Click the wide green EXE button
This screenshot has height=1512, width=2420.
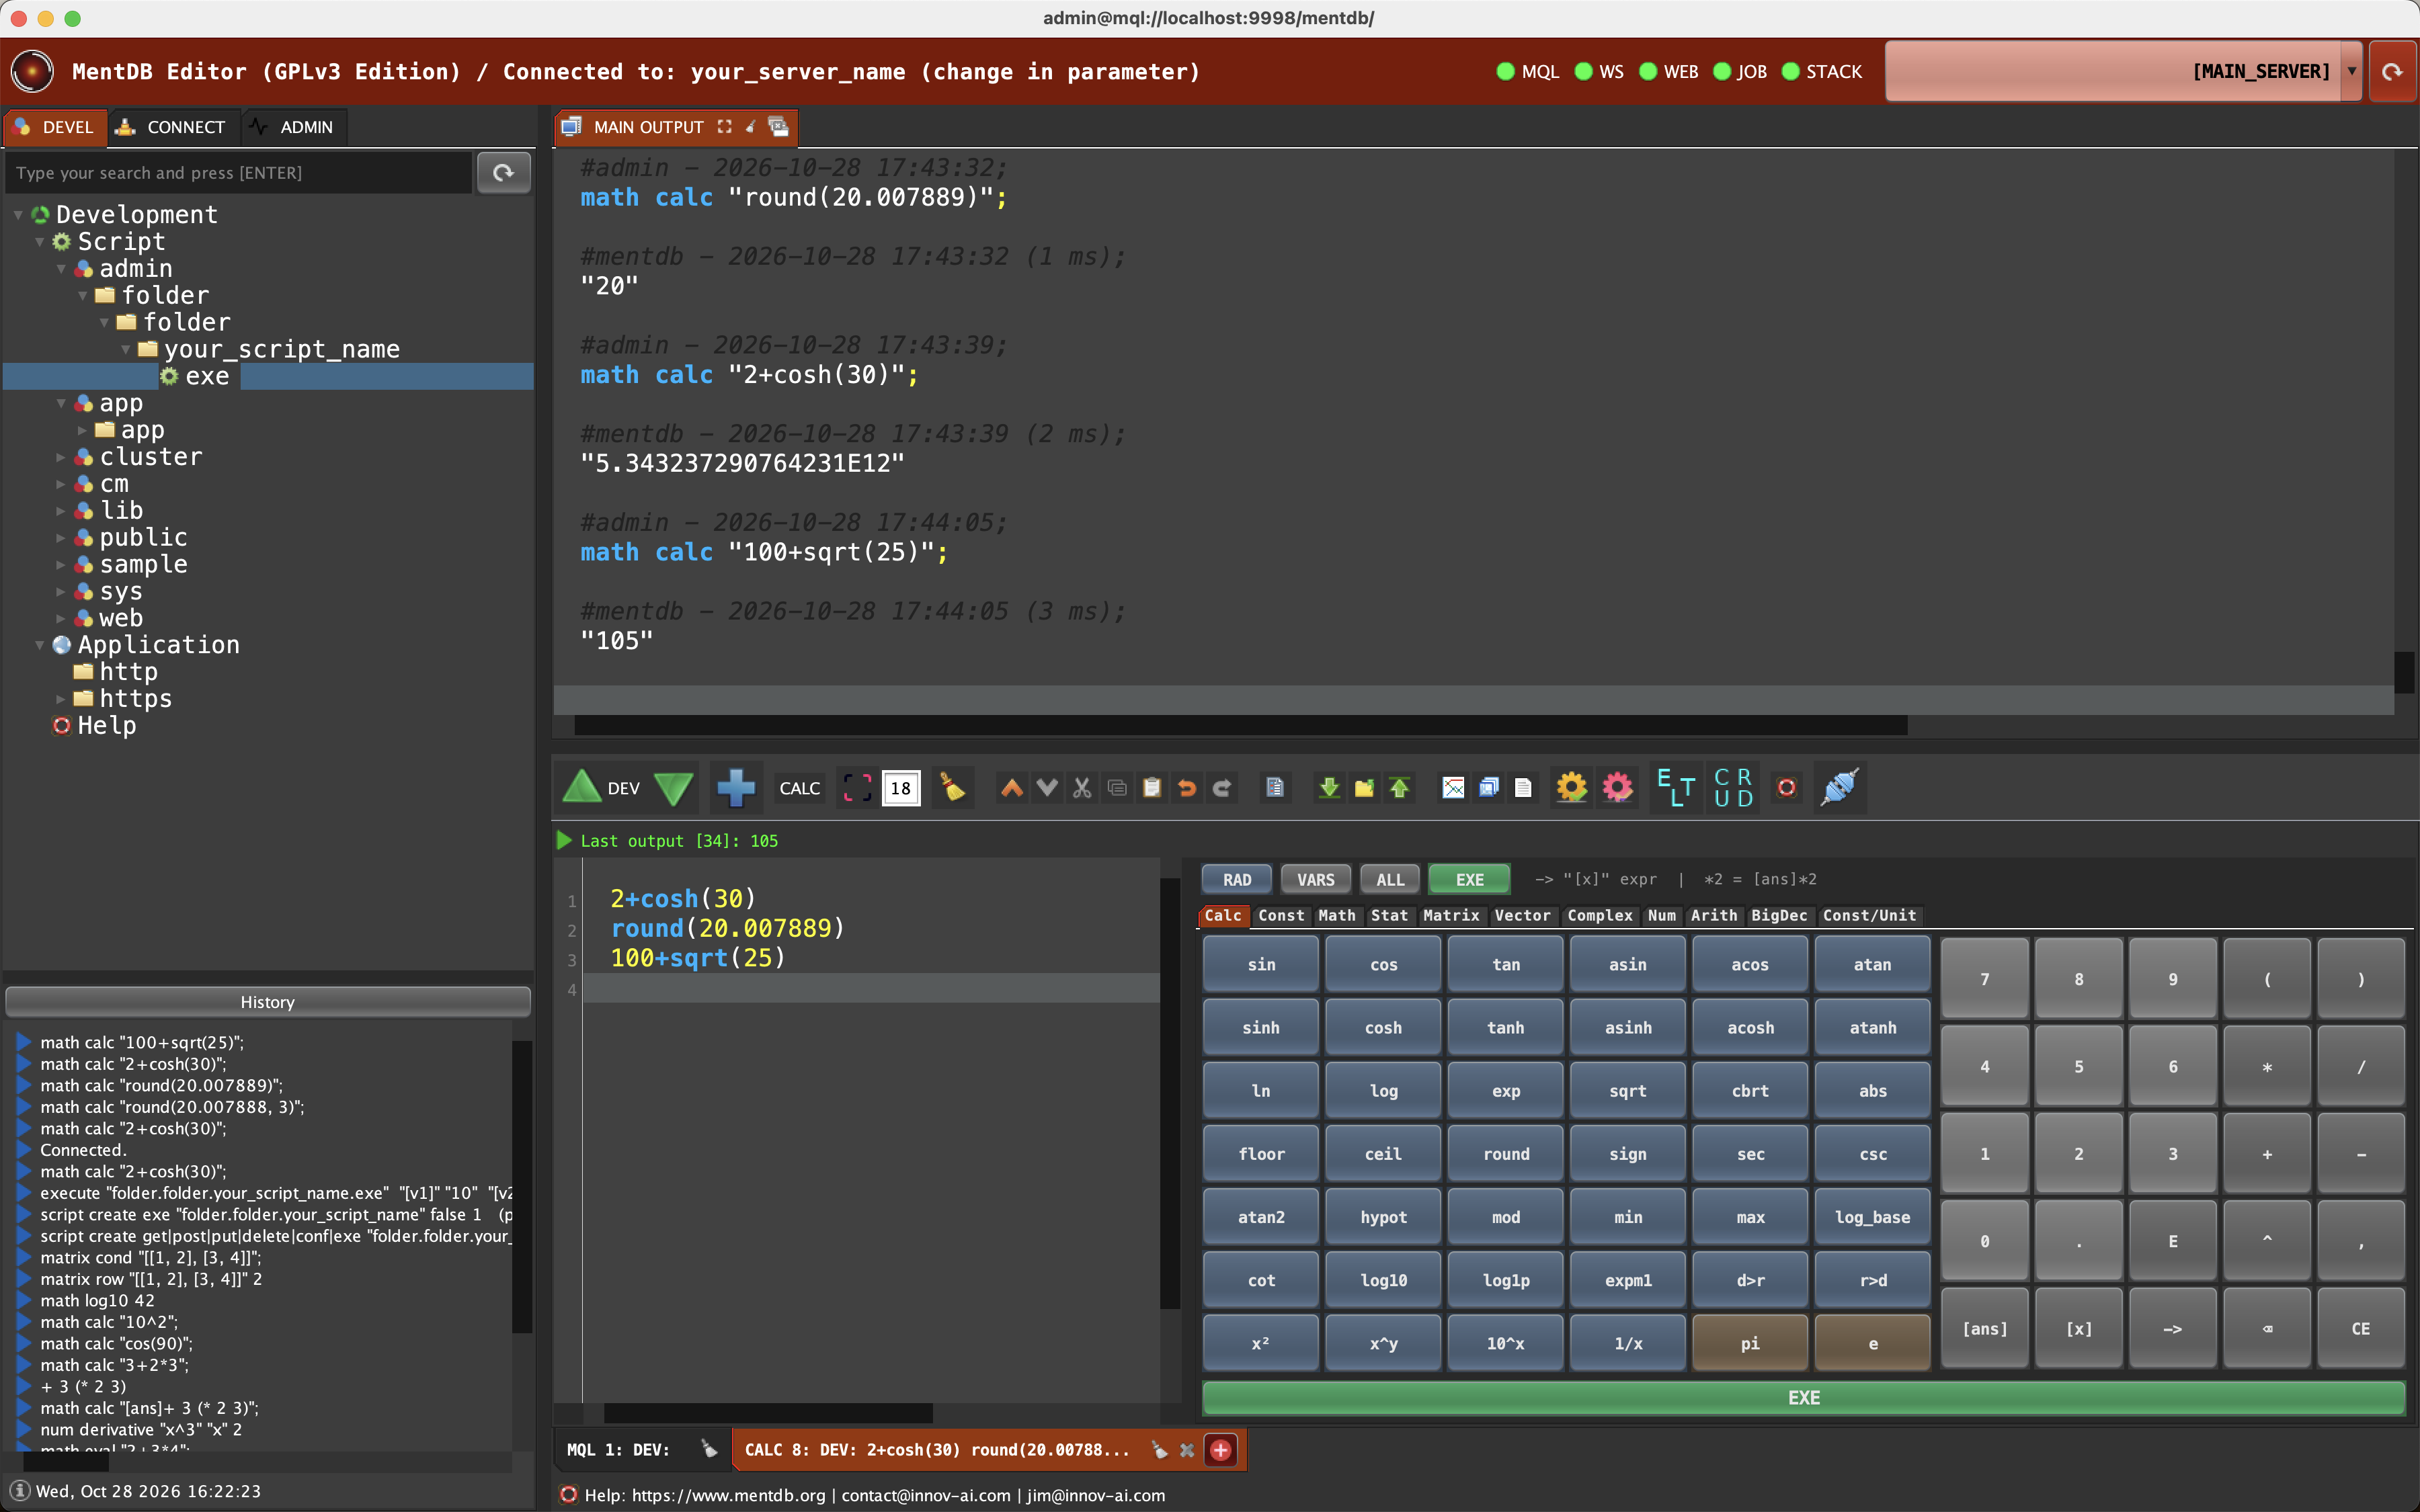coord(1803,1398)
